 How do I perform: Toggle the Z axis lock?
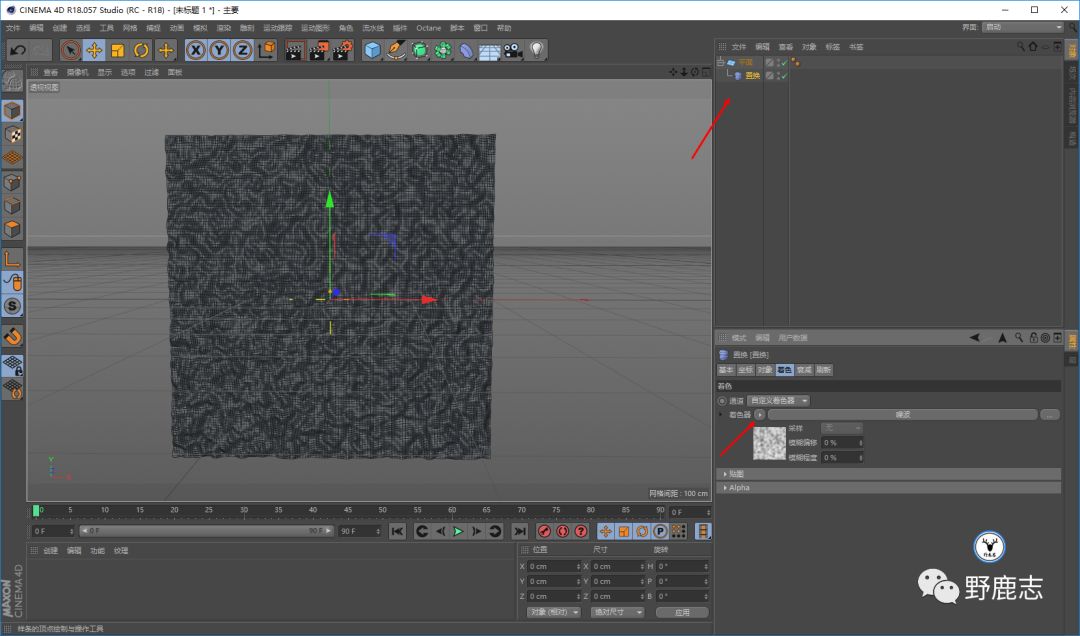[242, 50]
